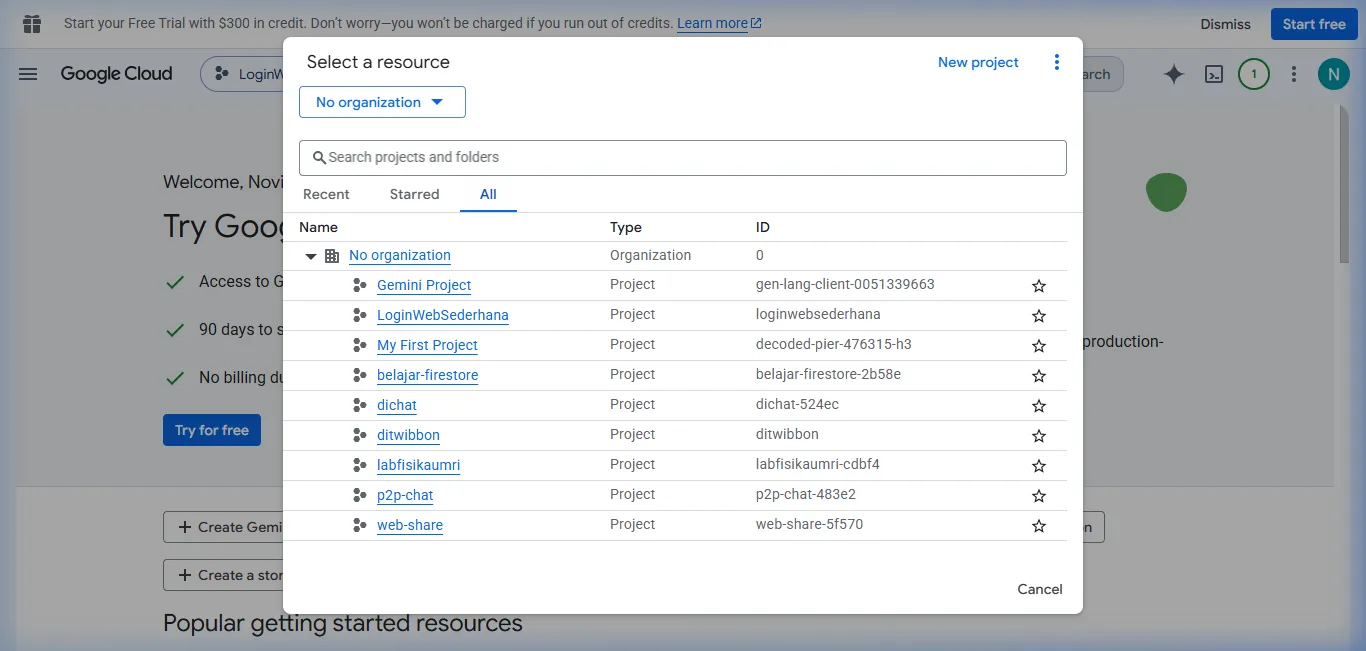Click the Name column header
This screenshot has height=651, width=1366.
[x=318, y=227]
